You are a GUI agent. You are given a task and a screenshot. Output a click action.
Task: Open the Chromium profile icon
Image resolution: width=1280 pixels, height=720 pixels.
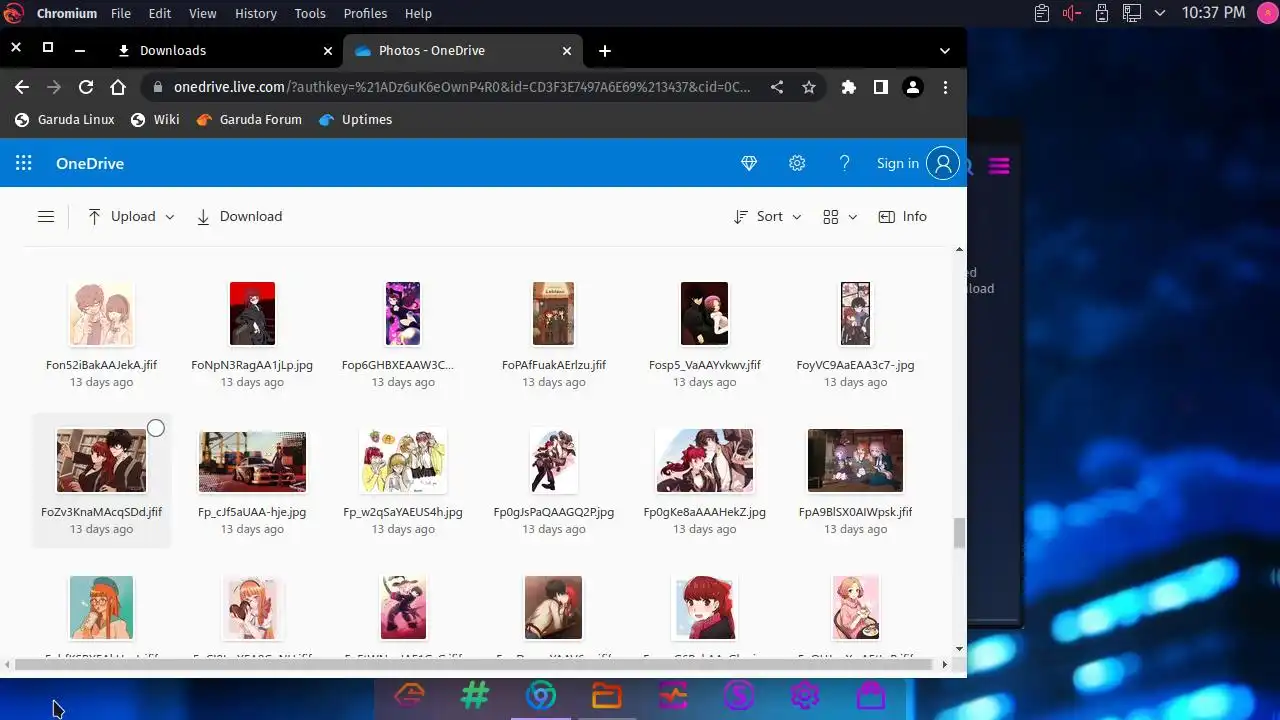point(913,87)
